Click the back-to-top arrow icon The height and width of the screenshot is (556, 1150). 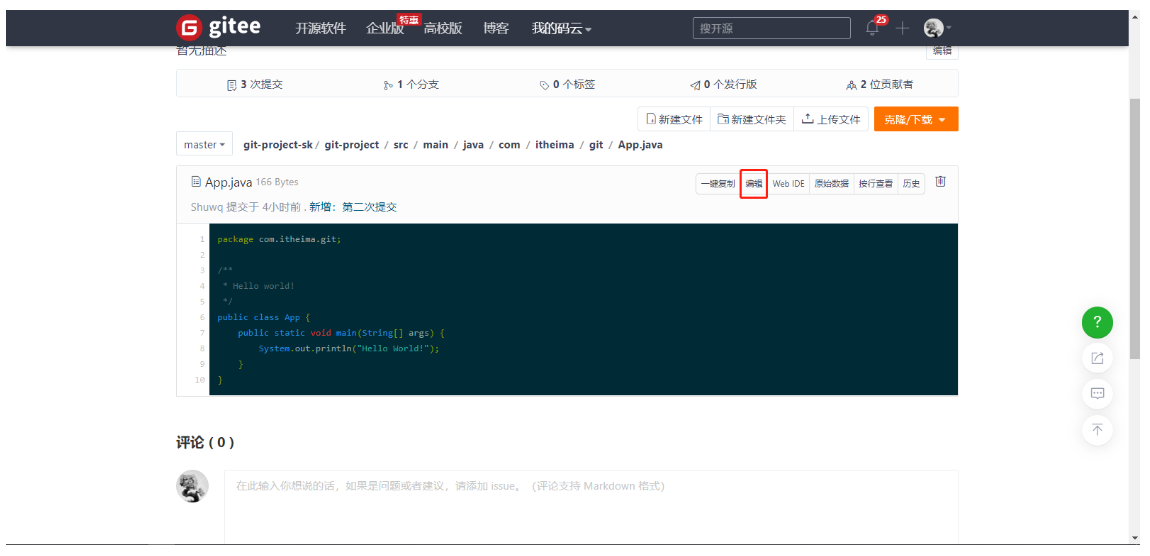[x=1097, y=429]
